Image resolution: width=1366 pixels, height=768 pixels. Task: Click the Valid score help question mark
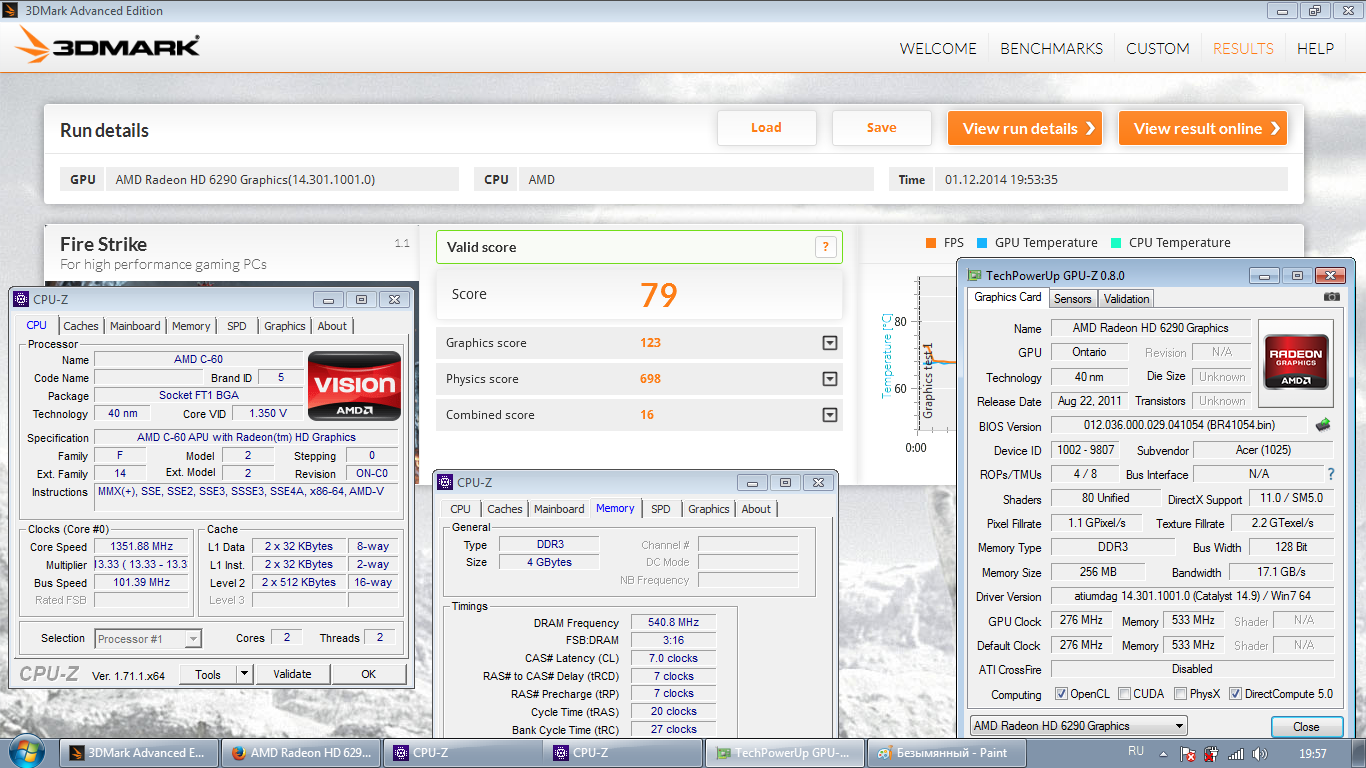tap(826, 247)
